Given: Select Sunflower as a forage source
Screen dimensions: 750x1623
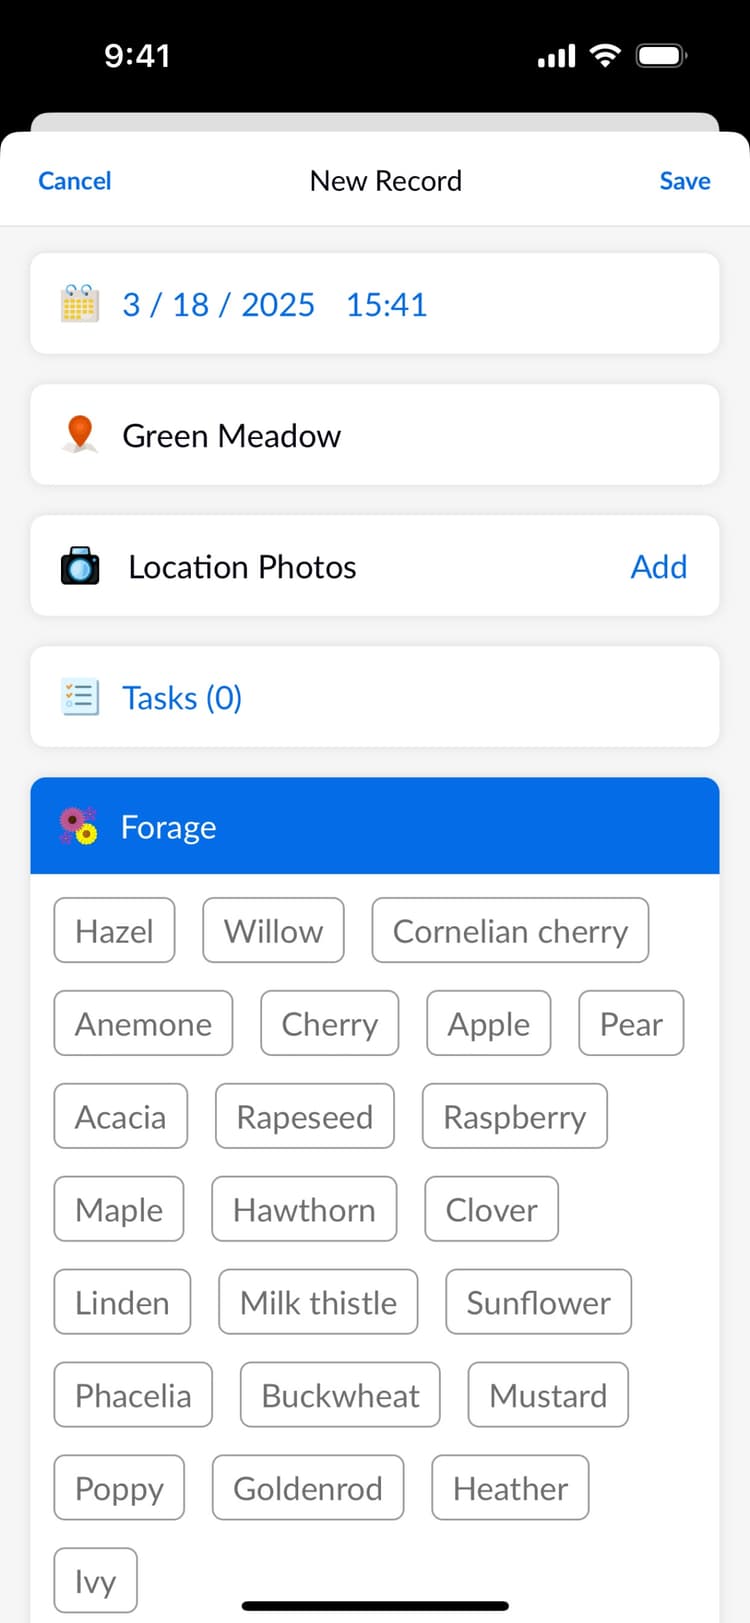Looking at the screenshot, I should [x=538, y=1302].
